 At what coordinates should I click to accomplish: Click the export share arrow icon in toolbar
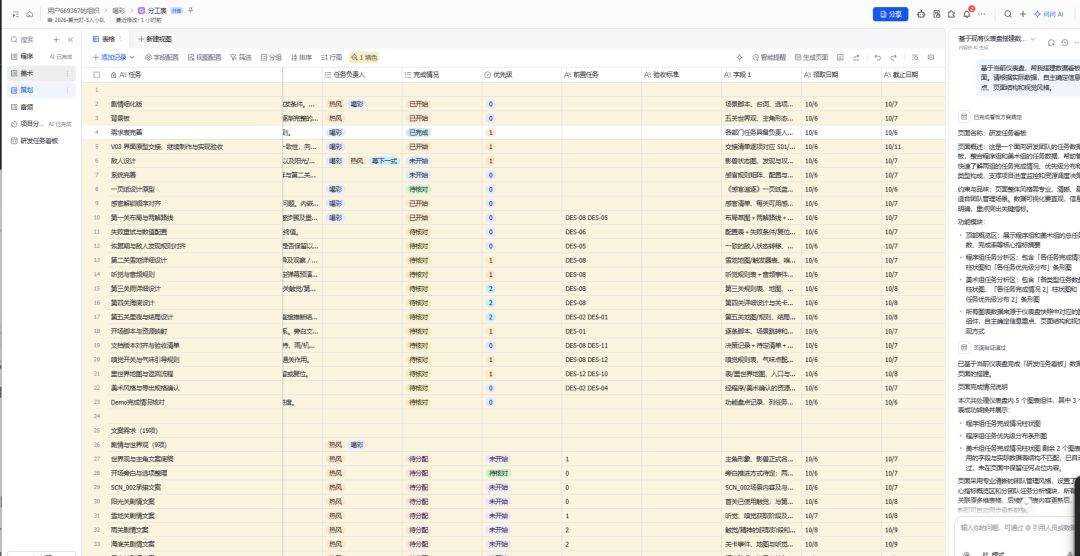857,57
